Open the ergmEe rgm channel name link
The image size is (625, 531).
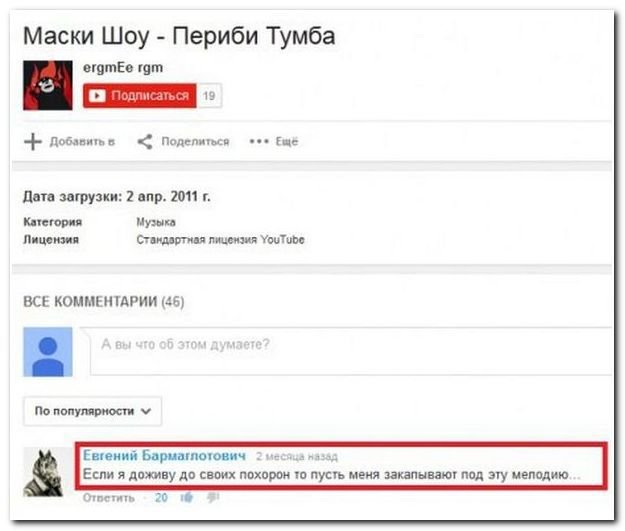click(x=123, y=68)
